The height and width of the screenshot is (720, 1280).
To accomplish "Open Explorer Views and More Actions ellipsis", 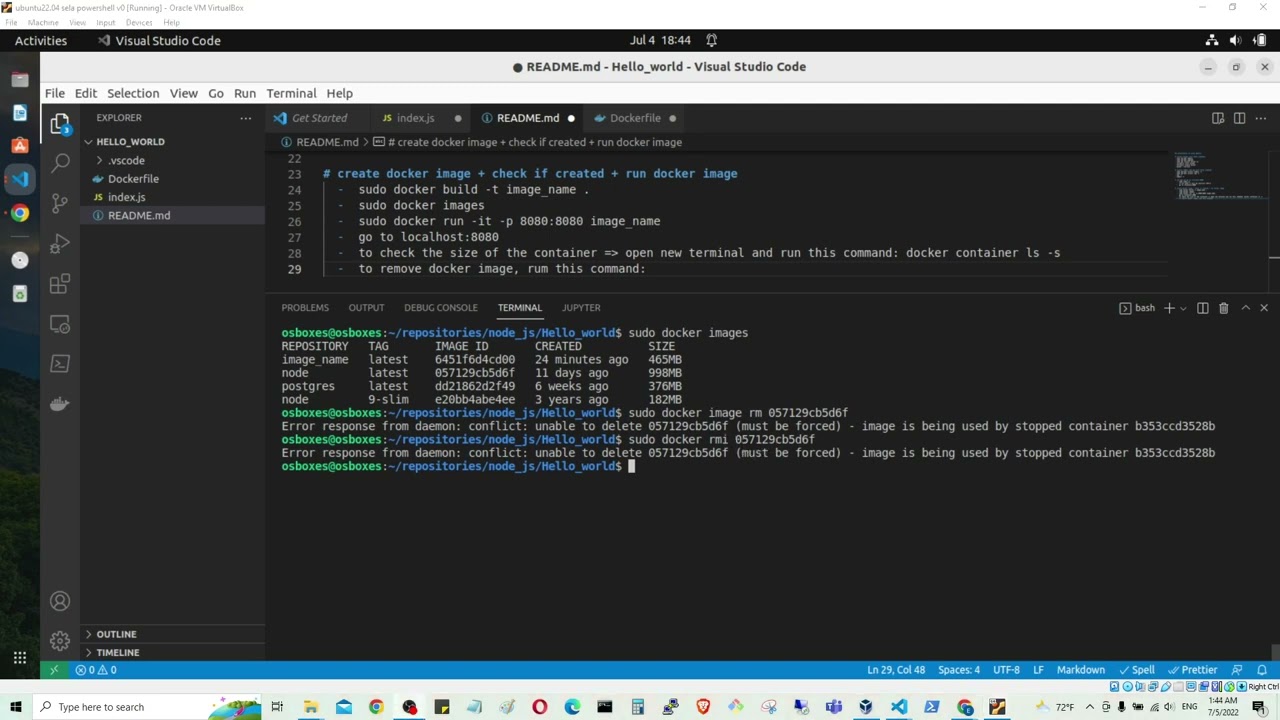I will pos(245,118).
